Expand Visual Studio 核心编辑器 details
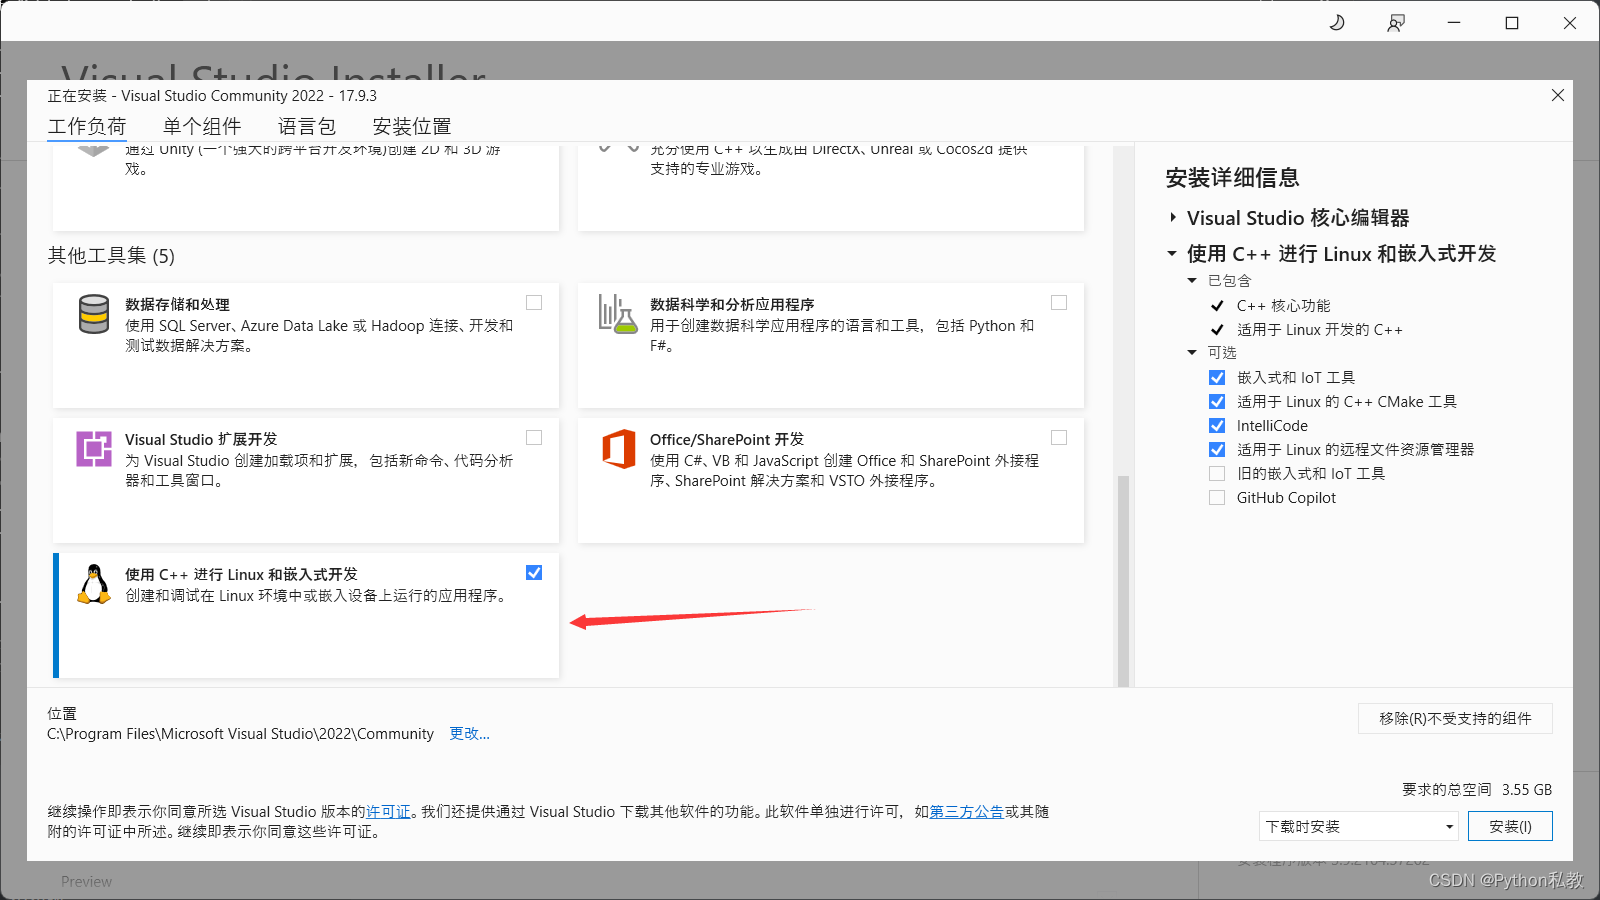 coord(1172,217)
